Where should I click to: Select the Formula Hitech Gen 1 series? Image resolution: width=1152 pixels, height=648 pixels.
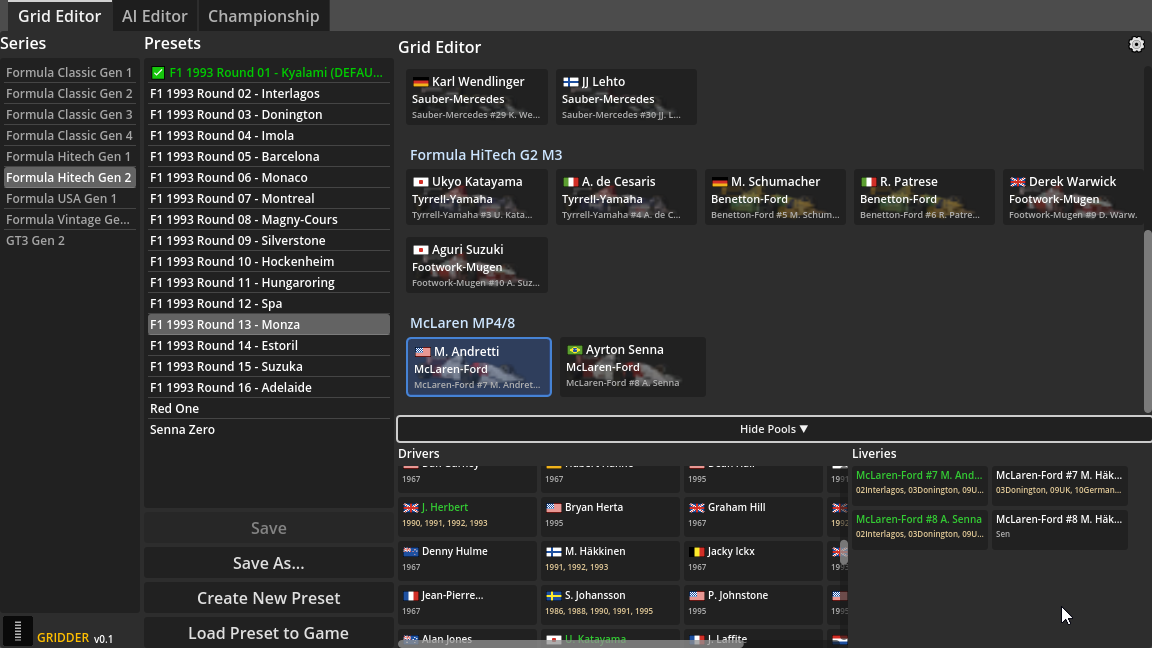69,156
